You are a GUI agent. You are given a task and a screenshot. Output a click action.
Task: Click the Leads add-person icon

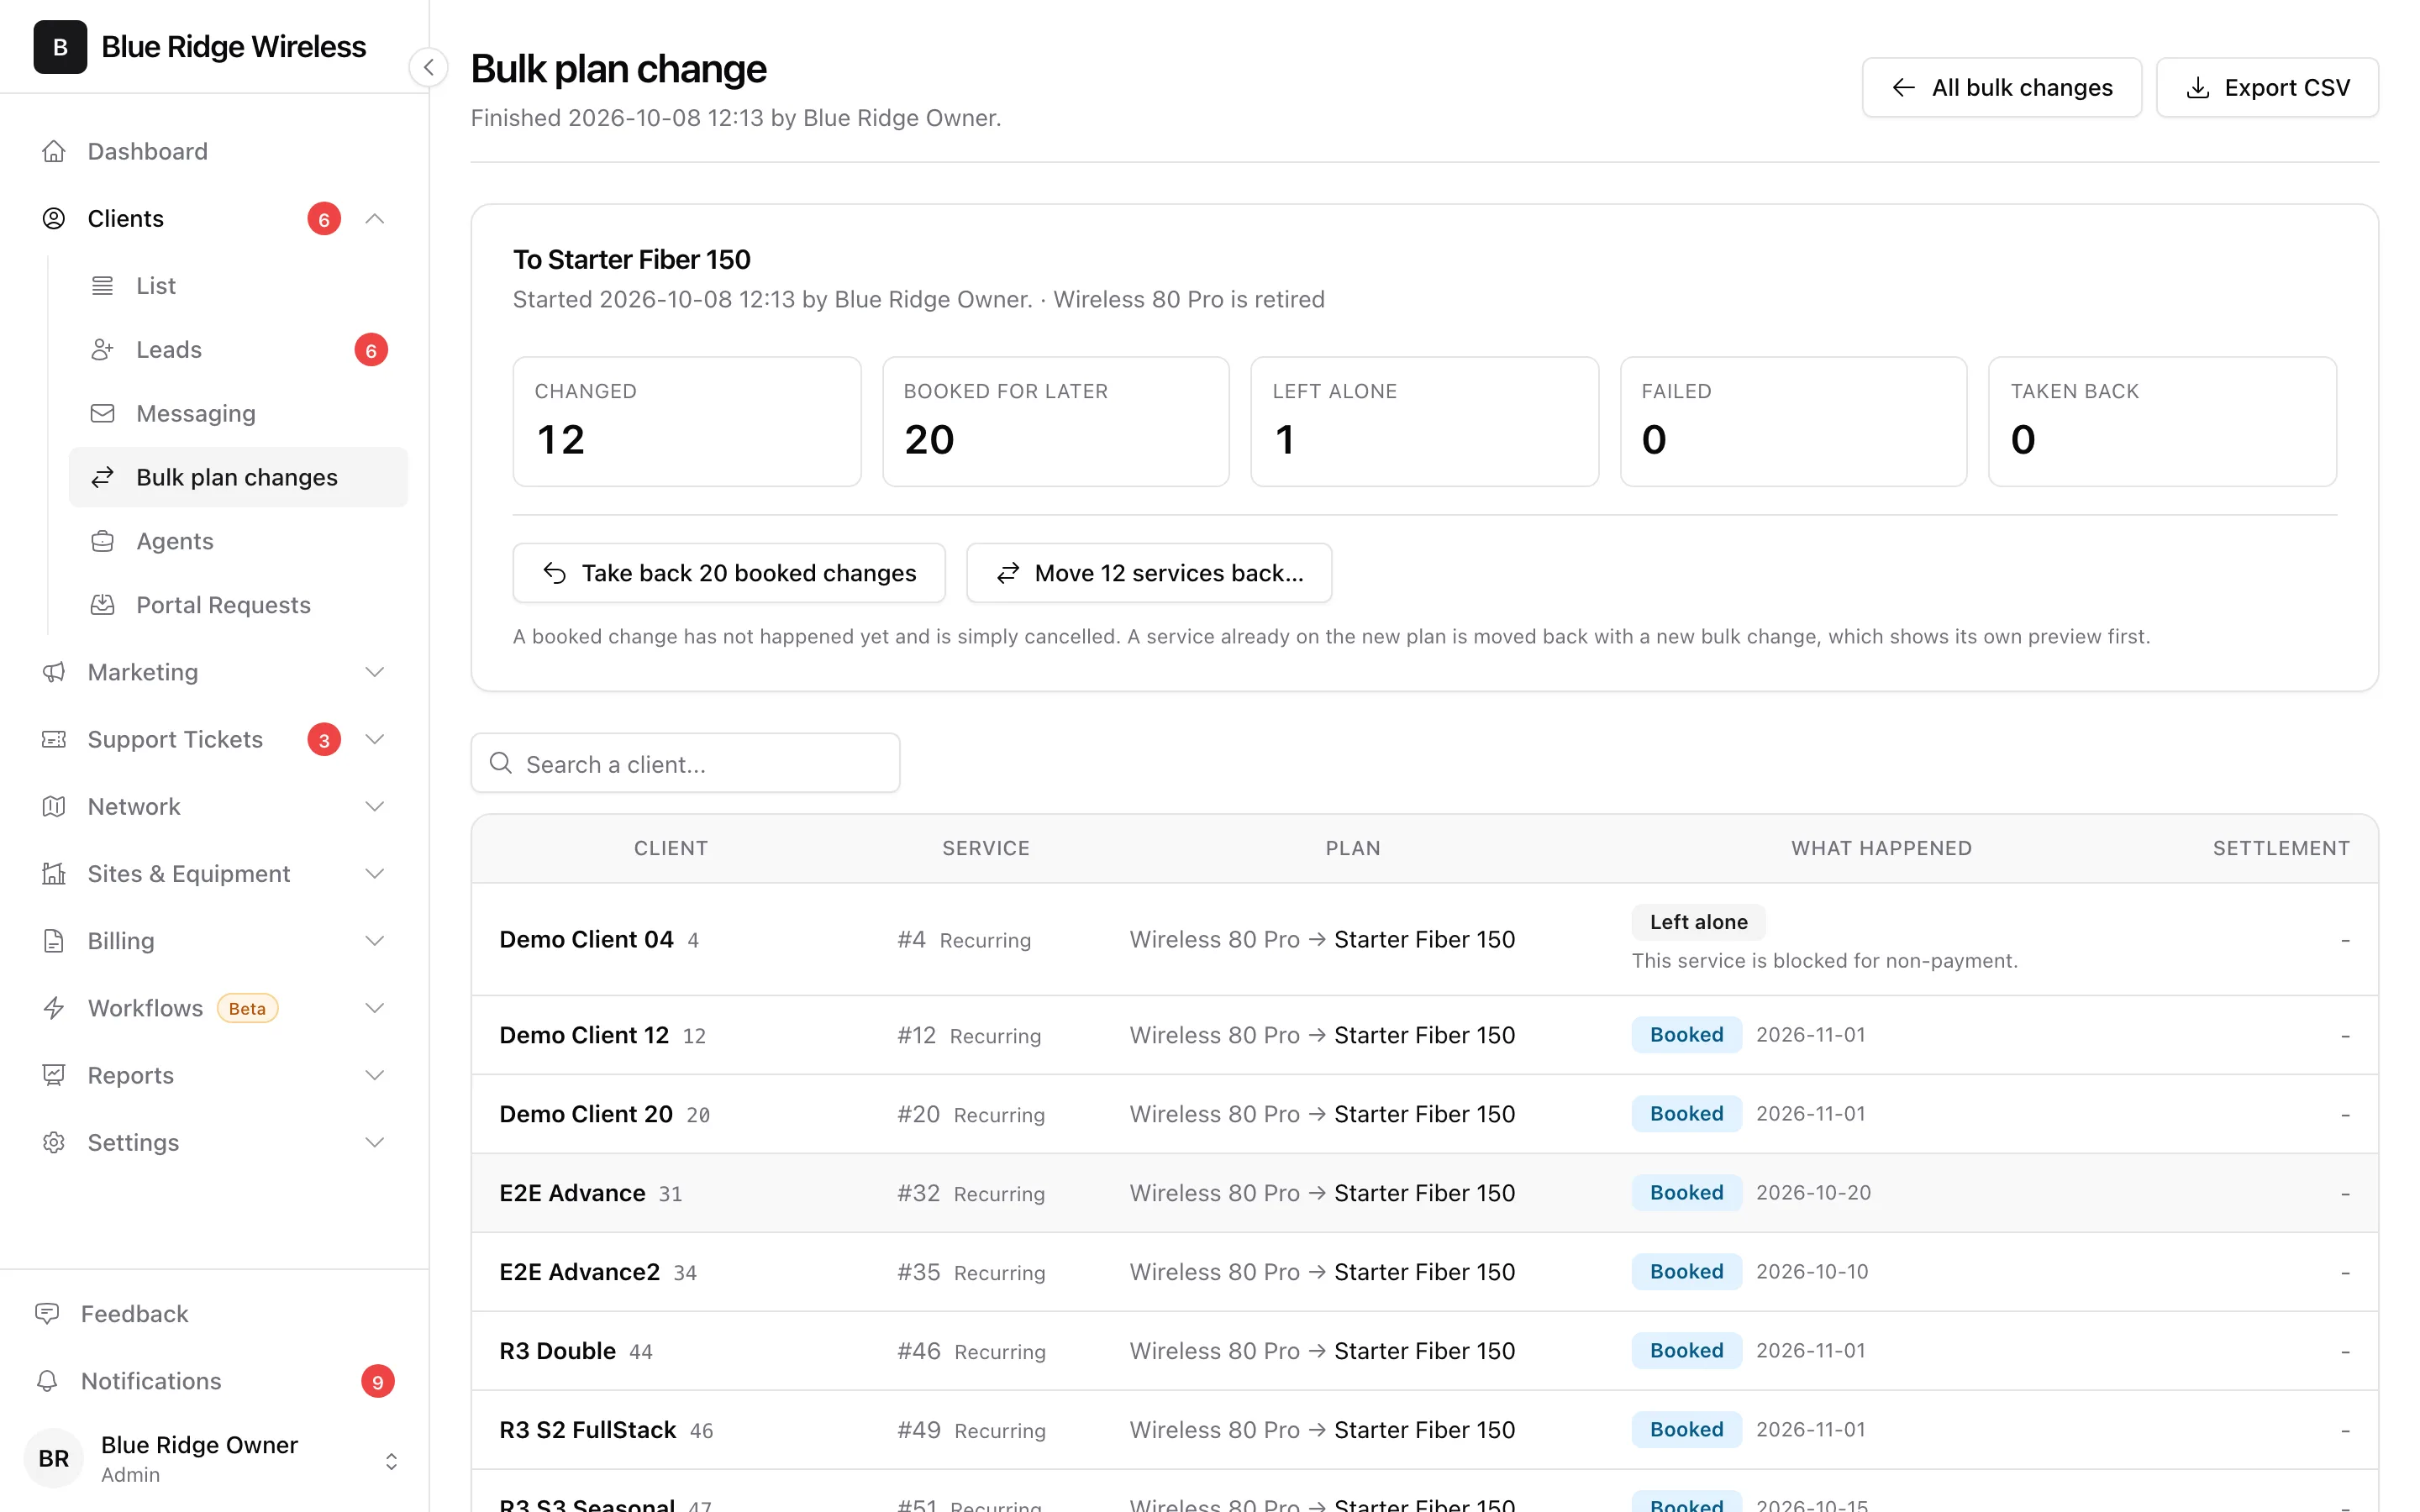coord(102,350)
